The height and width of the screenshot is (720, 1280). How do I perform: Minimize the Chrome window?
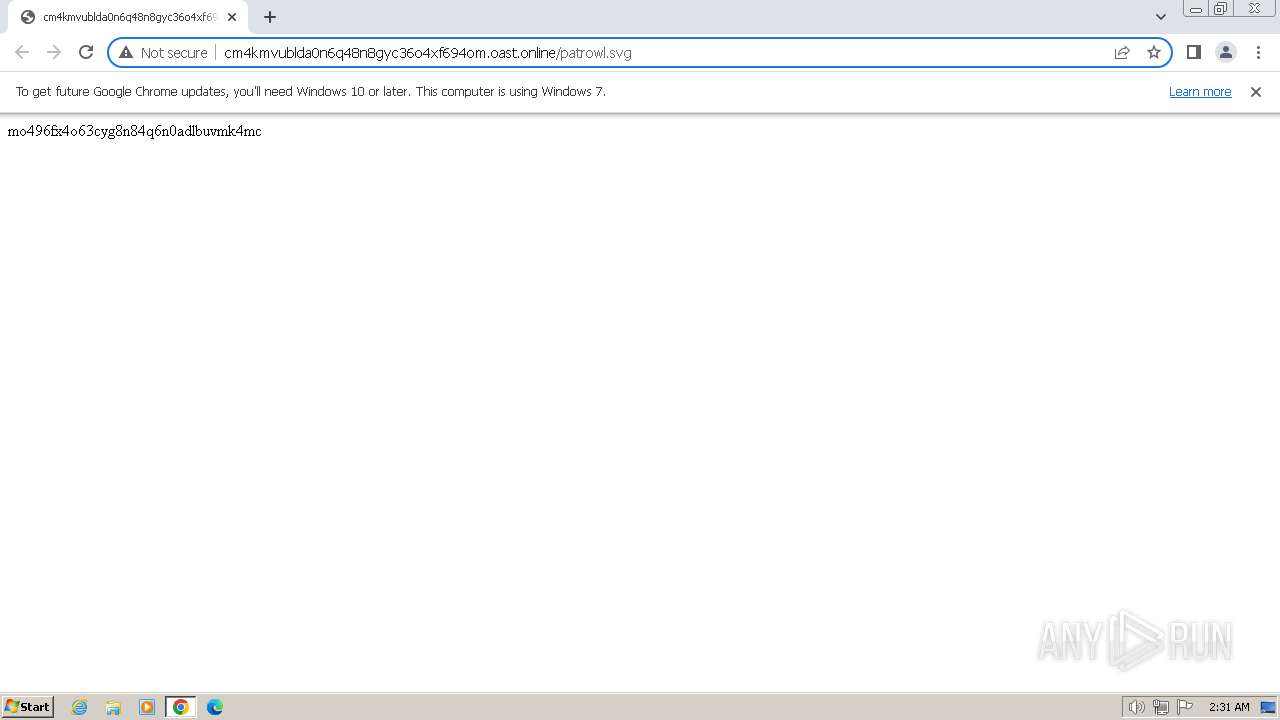(x=1195, y=9)
